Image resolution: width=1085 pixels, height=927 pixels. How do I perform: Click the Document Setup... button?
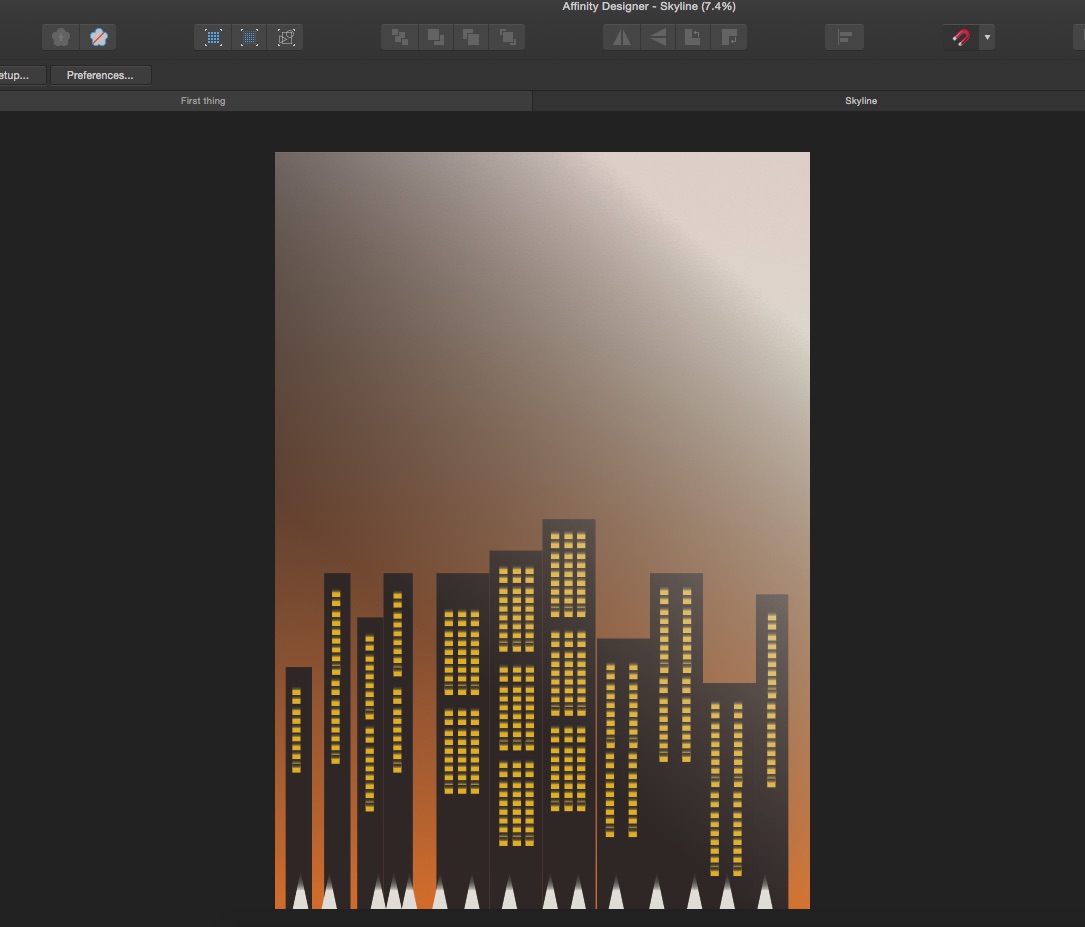pyautogui.click(x=20, y=75)
